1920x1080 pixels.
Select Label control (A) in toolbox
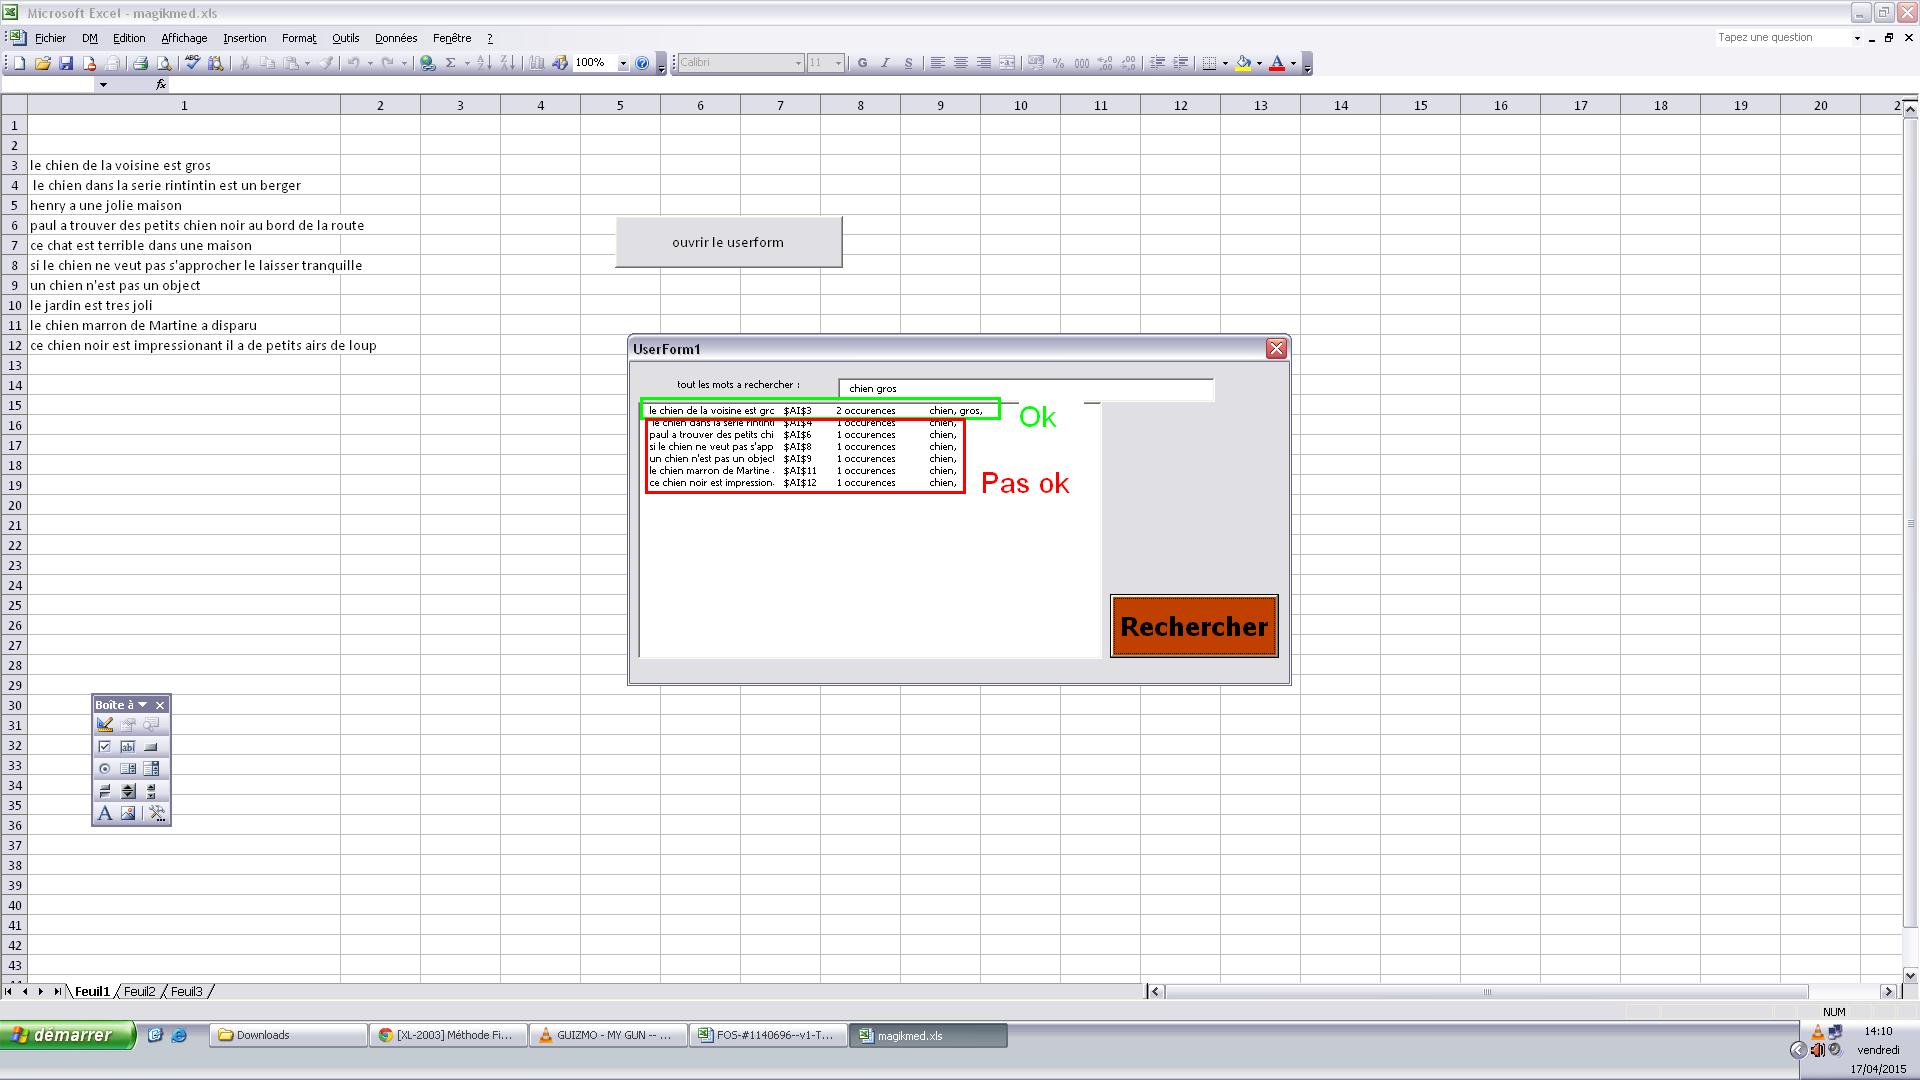[x=105, y=813]
